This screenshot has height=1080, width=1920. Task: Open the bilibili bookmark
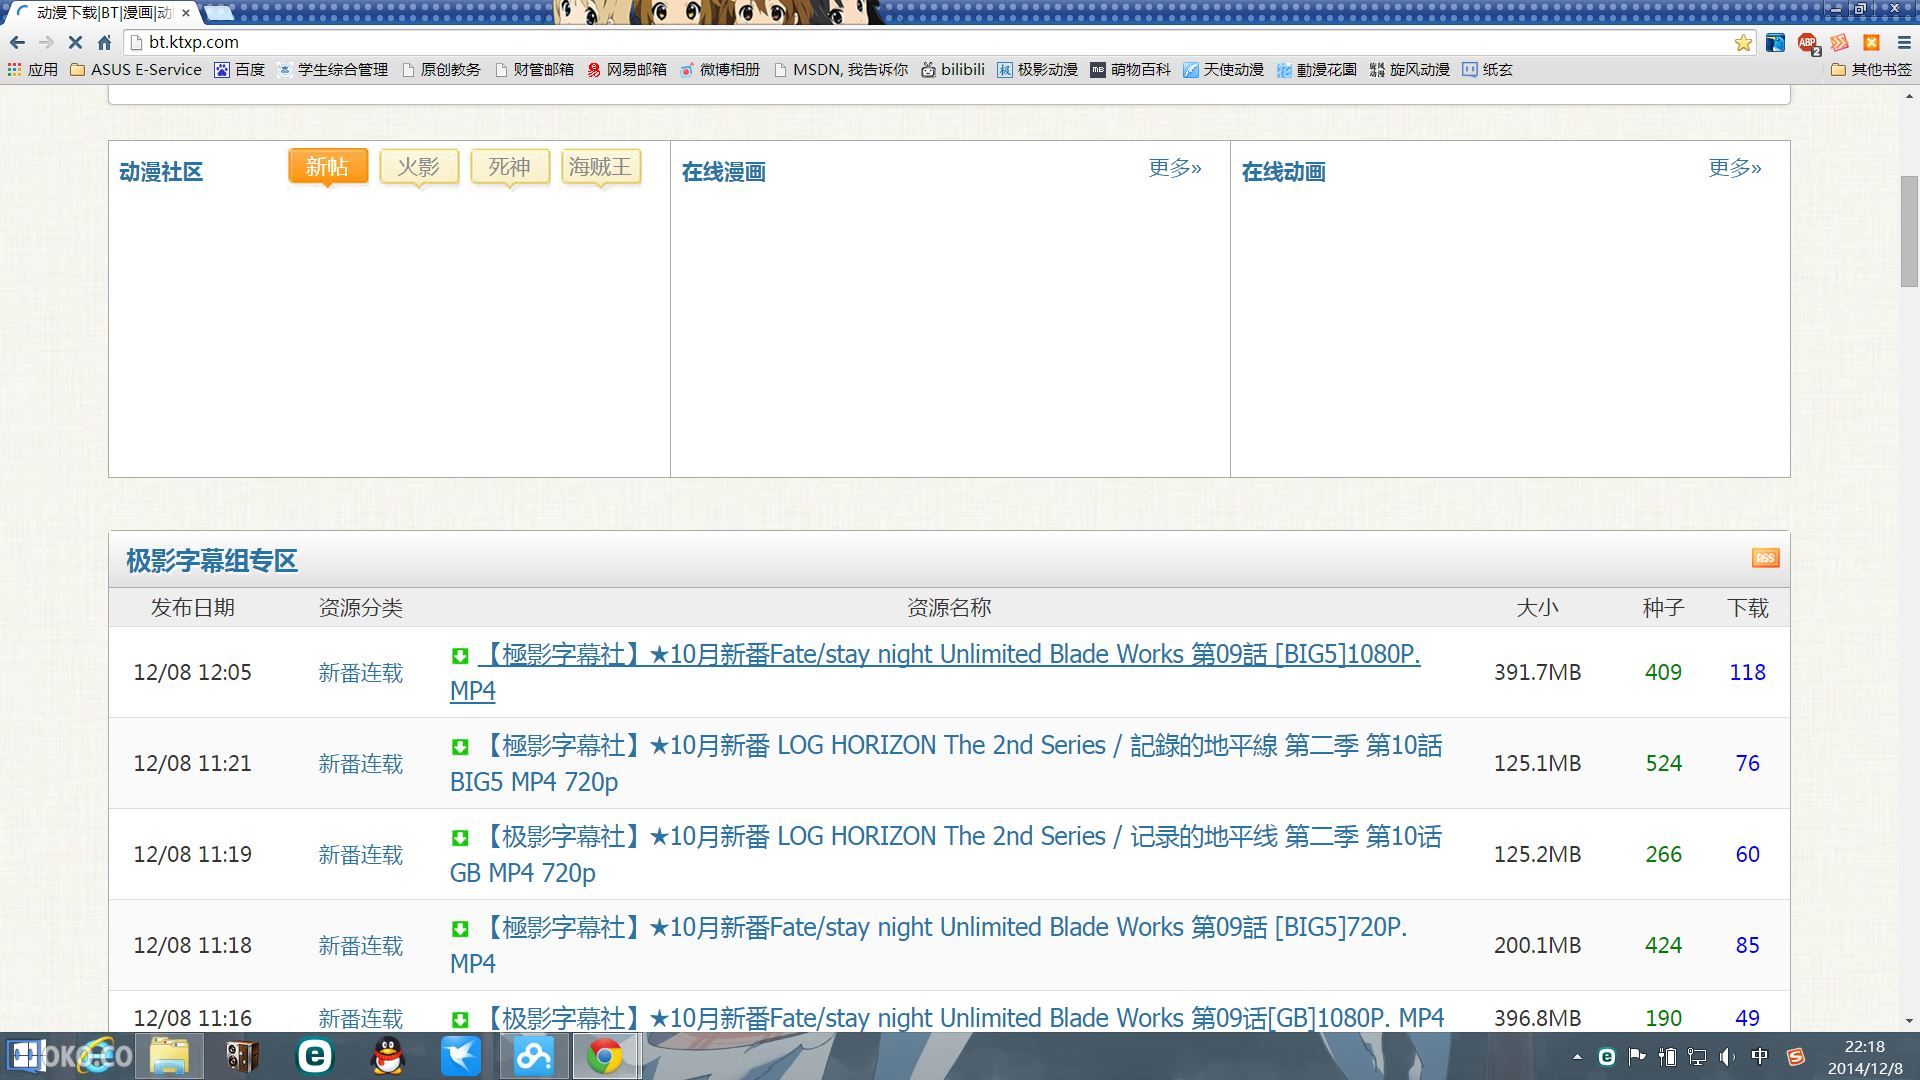pyautogui.click(x=953, y=69)
